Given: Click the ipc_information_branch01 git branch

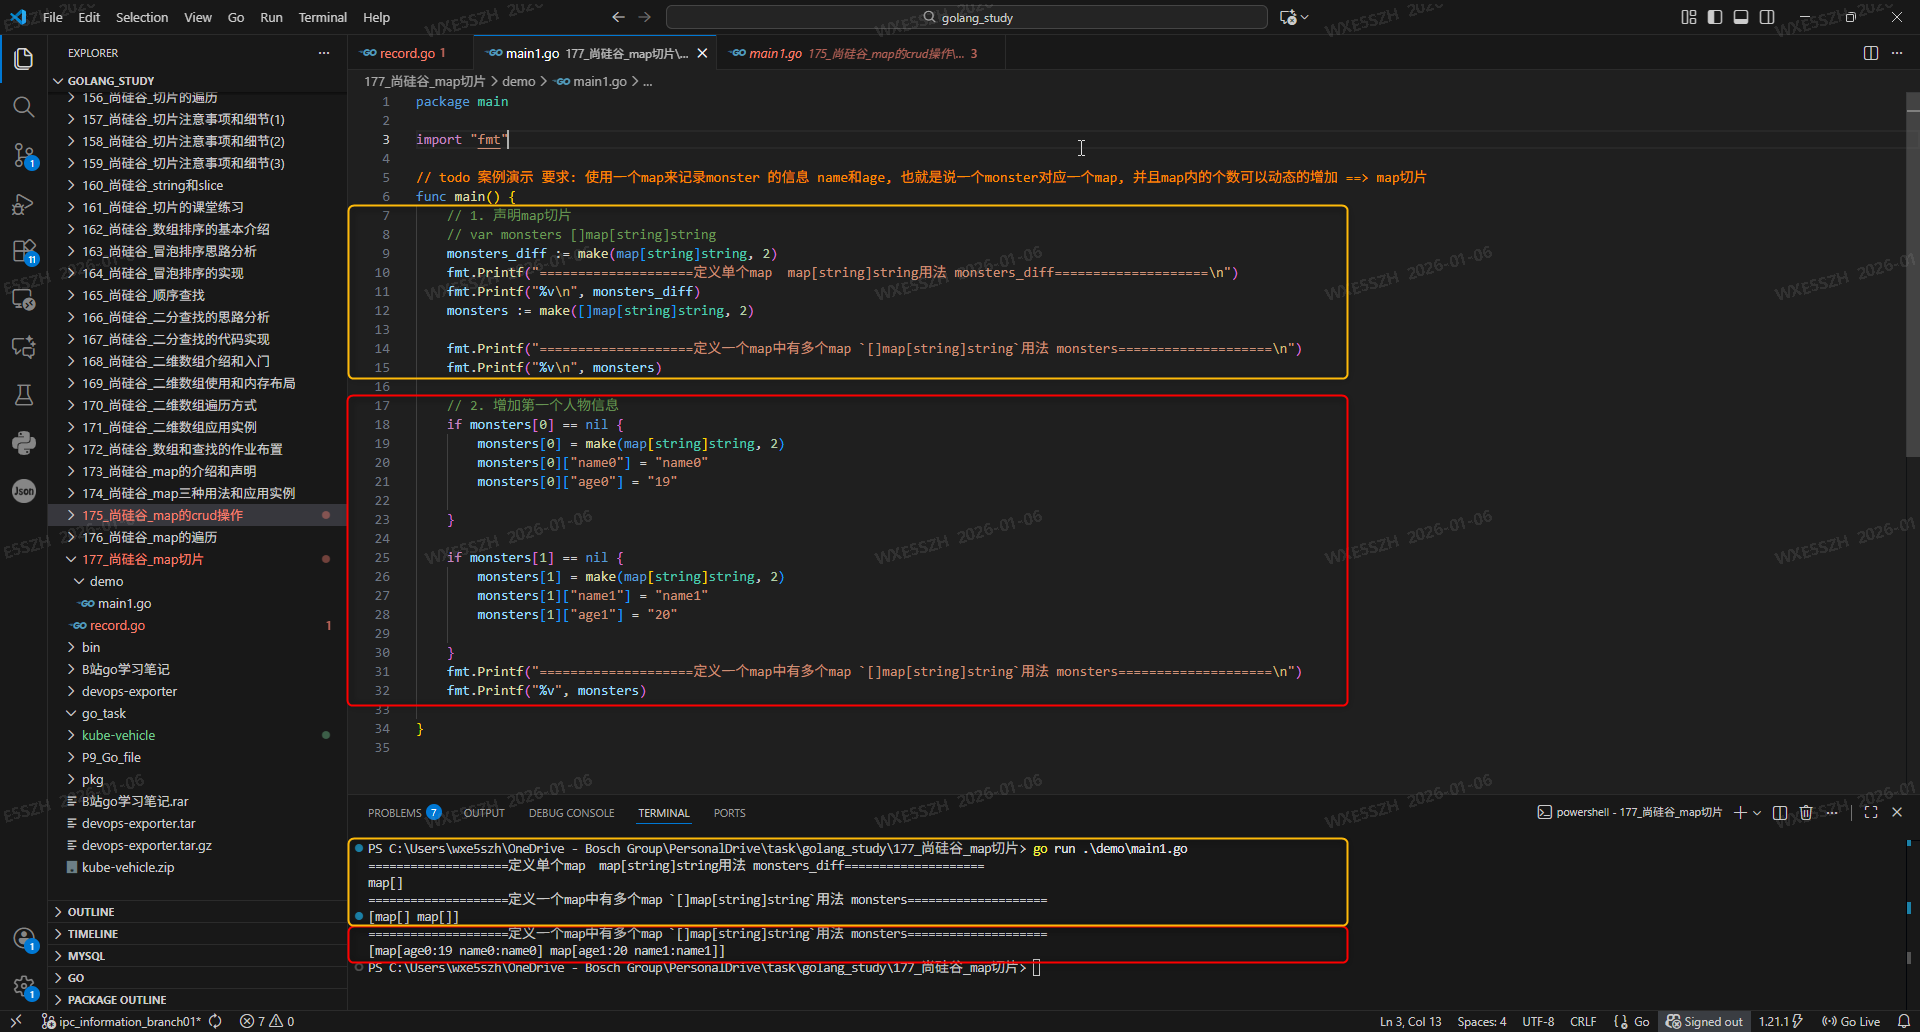Looking at the screenshot, I should pos(121,1021).
